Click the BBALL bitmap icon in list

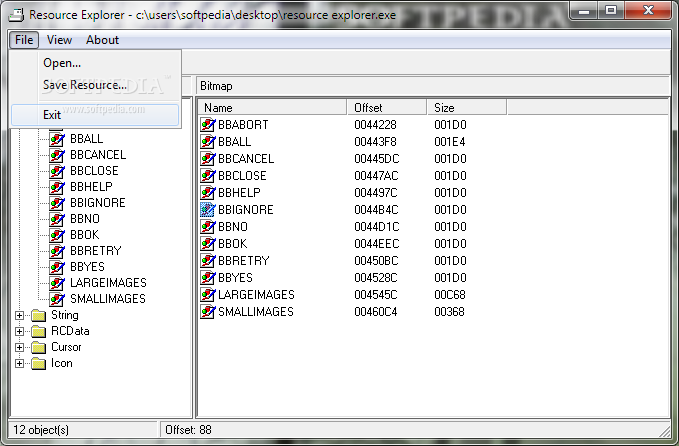click(208, 142)
